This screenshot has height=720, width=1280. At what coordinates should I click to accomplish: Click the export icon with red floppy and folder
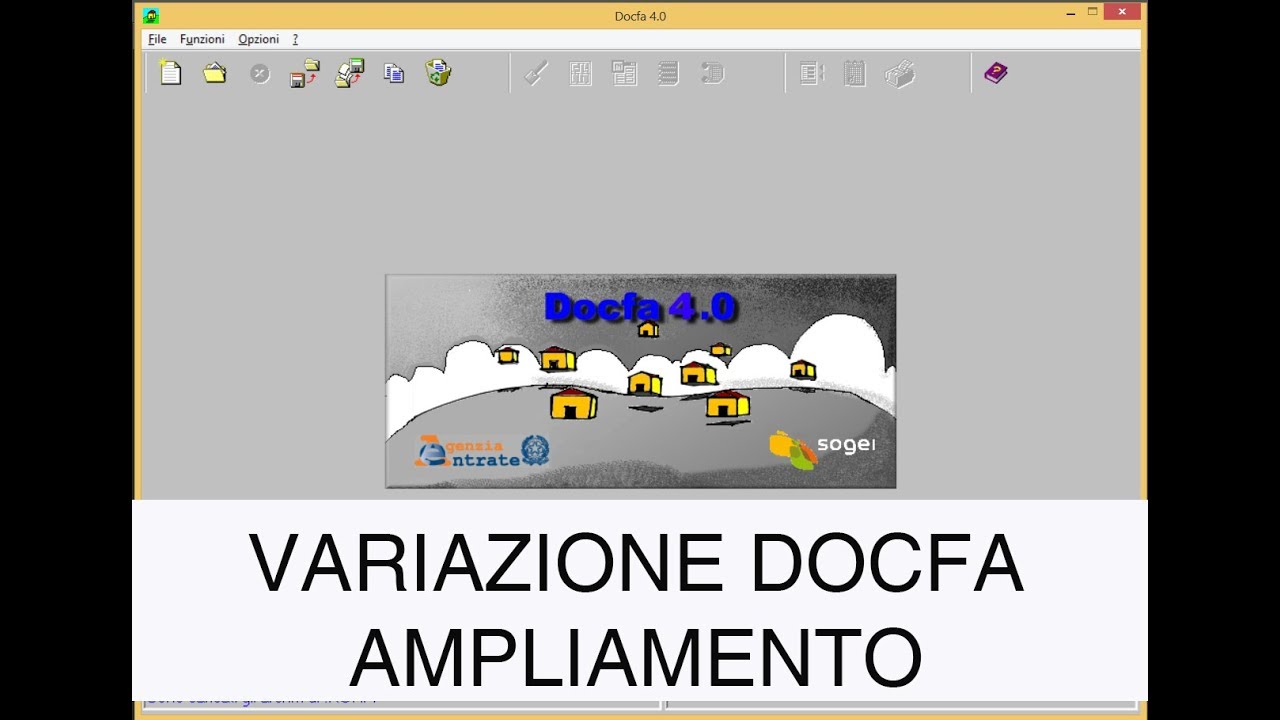pos(305,73)
